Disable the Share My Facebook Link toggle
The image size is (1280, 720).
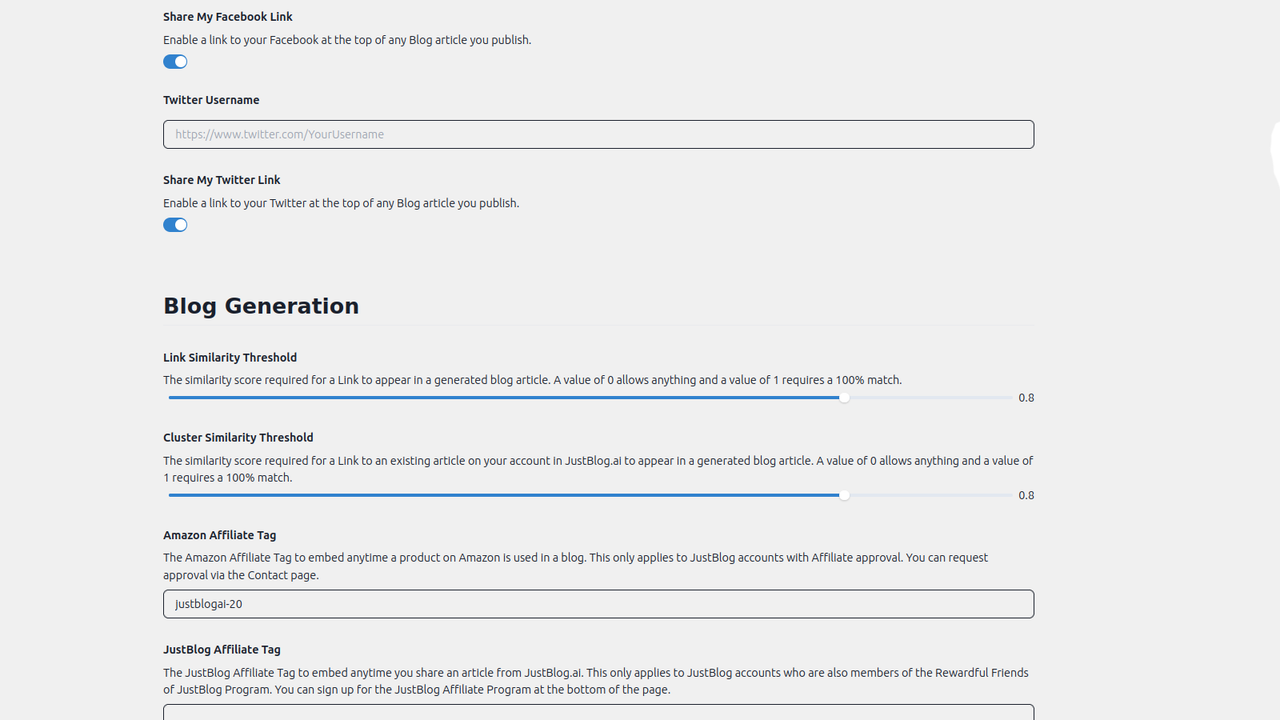[175, 61]
